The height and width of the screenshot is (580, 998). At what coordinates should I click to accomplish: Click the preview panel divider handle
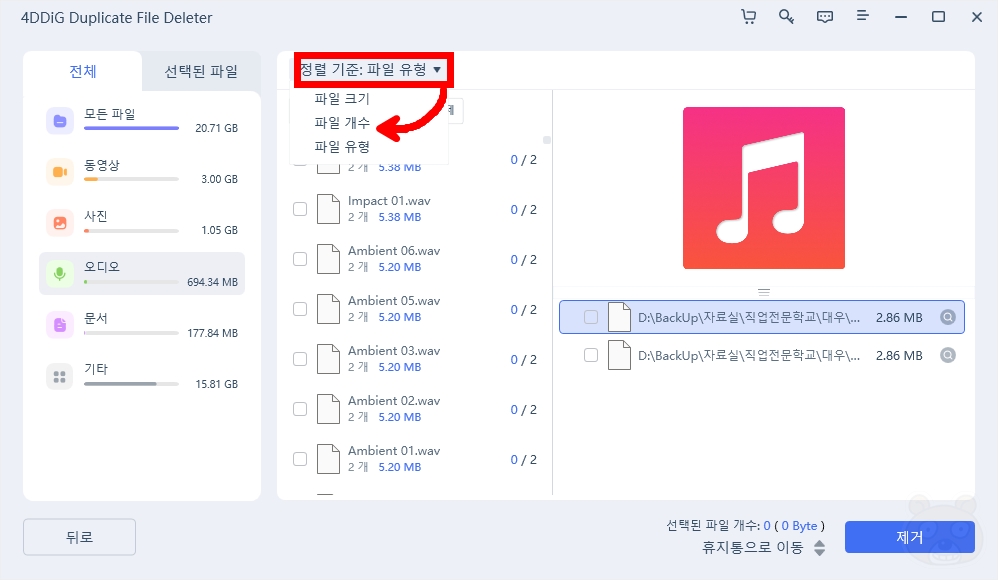[x=764, y=292]
